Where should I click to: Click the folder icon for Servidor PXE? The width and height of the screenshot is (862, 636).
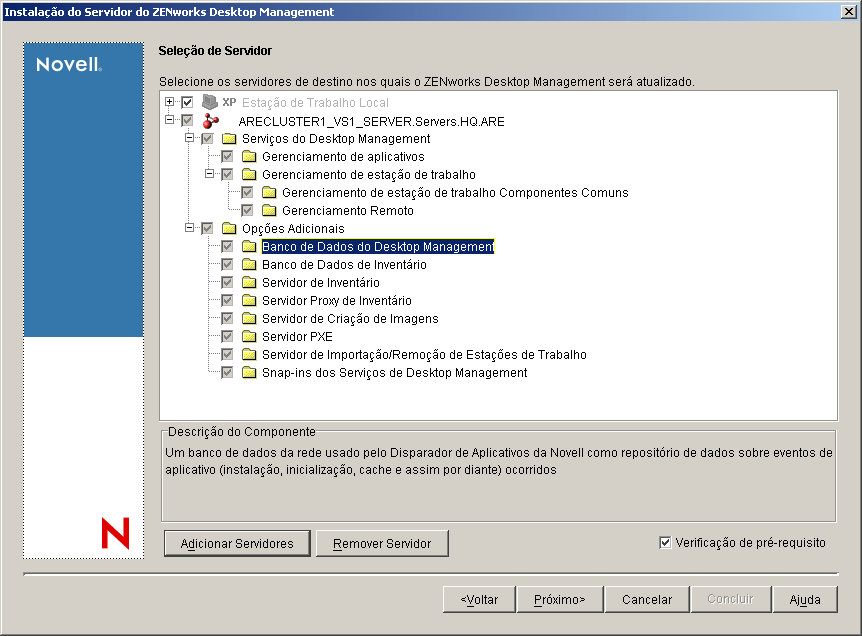point(247,336)
